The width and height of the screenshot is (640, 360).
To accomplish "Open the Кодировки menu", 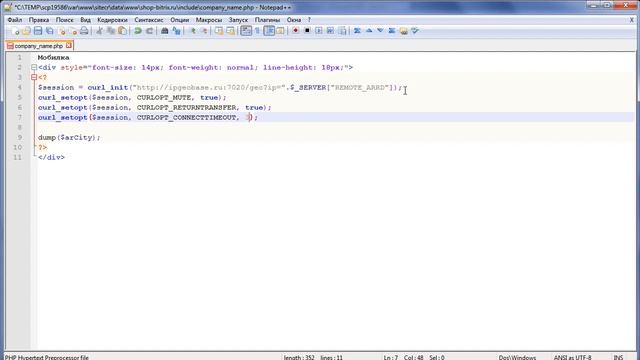I will point(112,20).
